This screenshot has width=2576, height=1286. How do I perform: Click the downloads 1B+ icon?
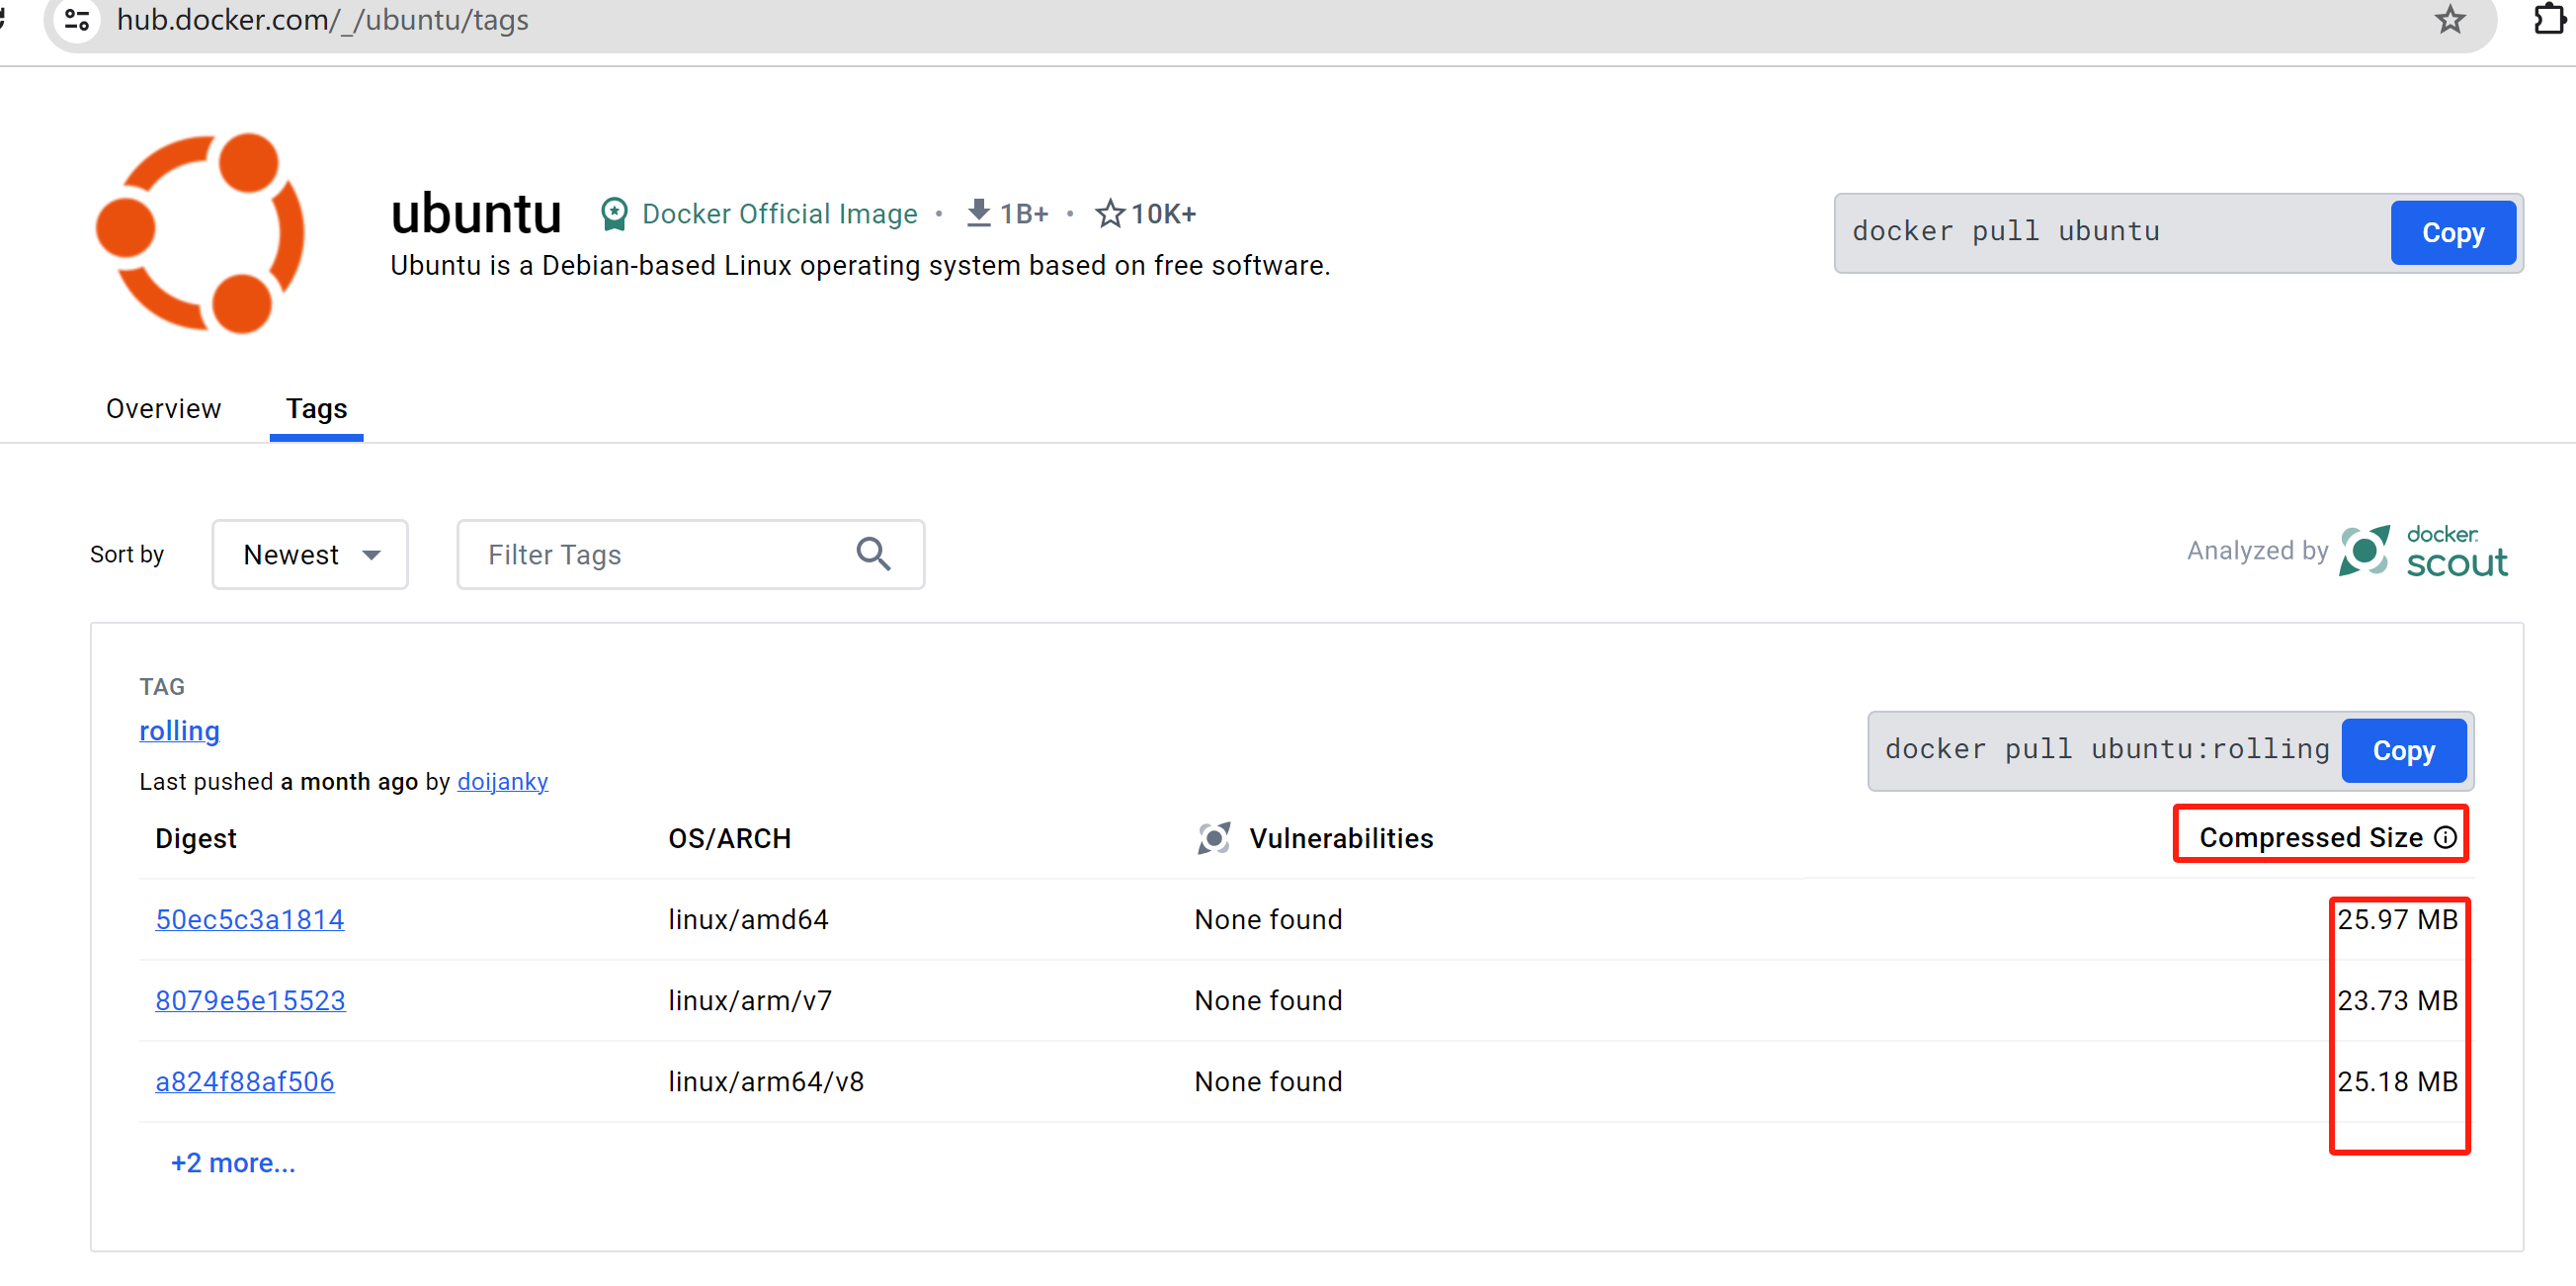click(x=978, y=213)
